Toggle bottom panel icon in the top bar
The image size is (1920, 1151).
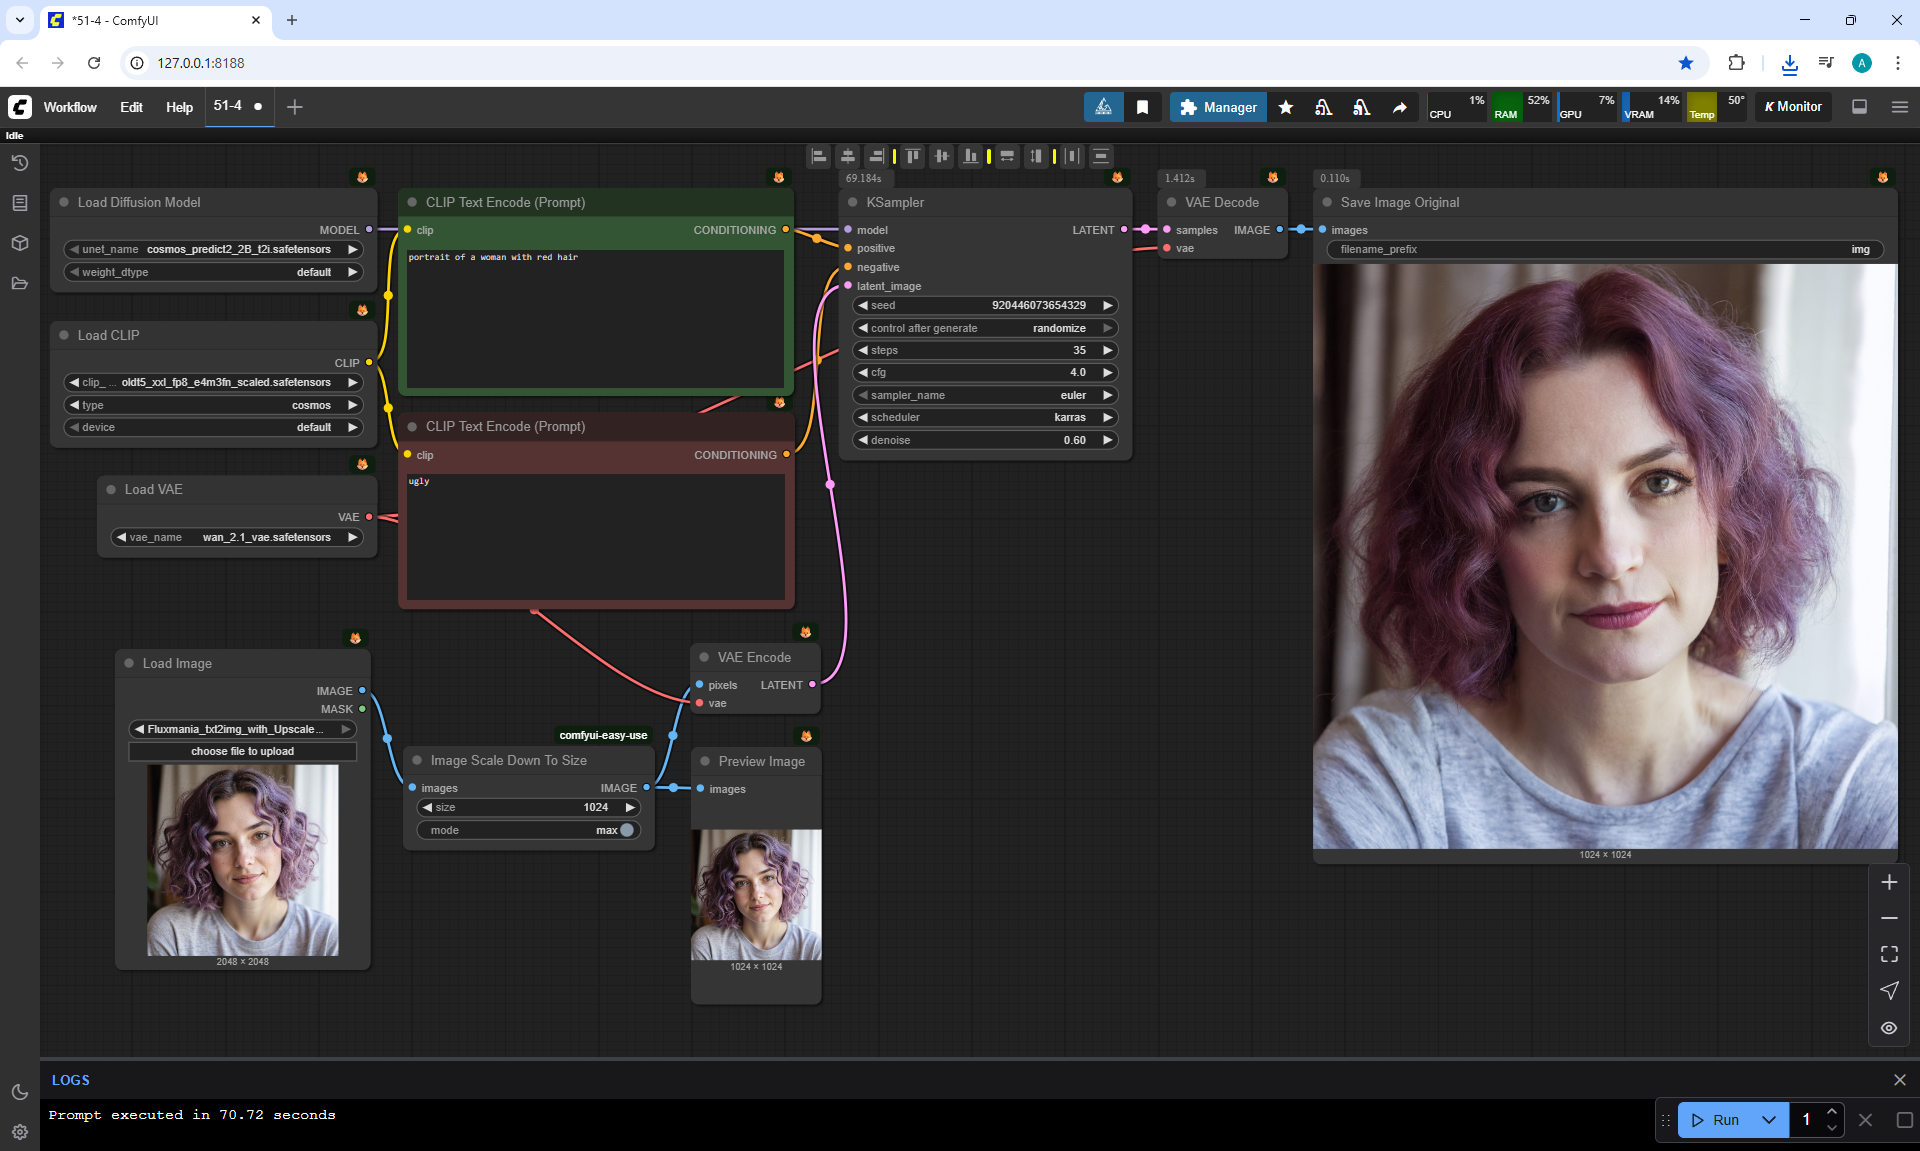(1859, 107)
